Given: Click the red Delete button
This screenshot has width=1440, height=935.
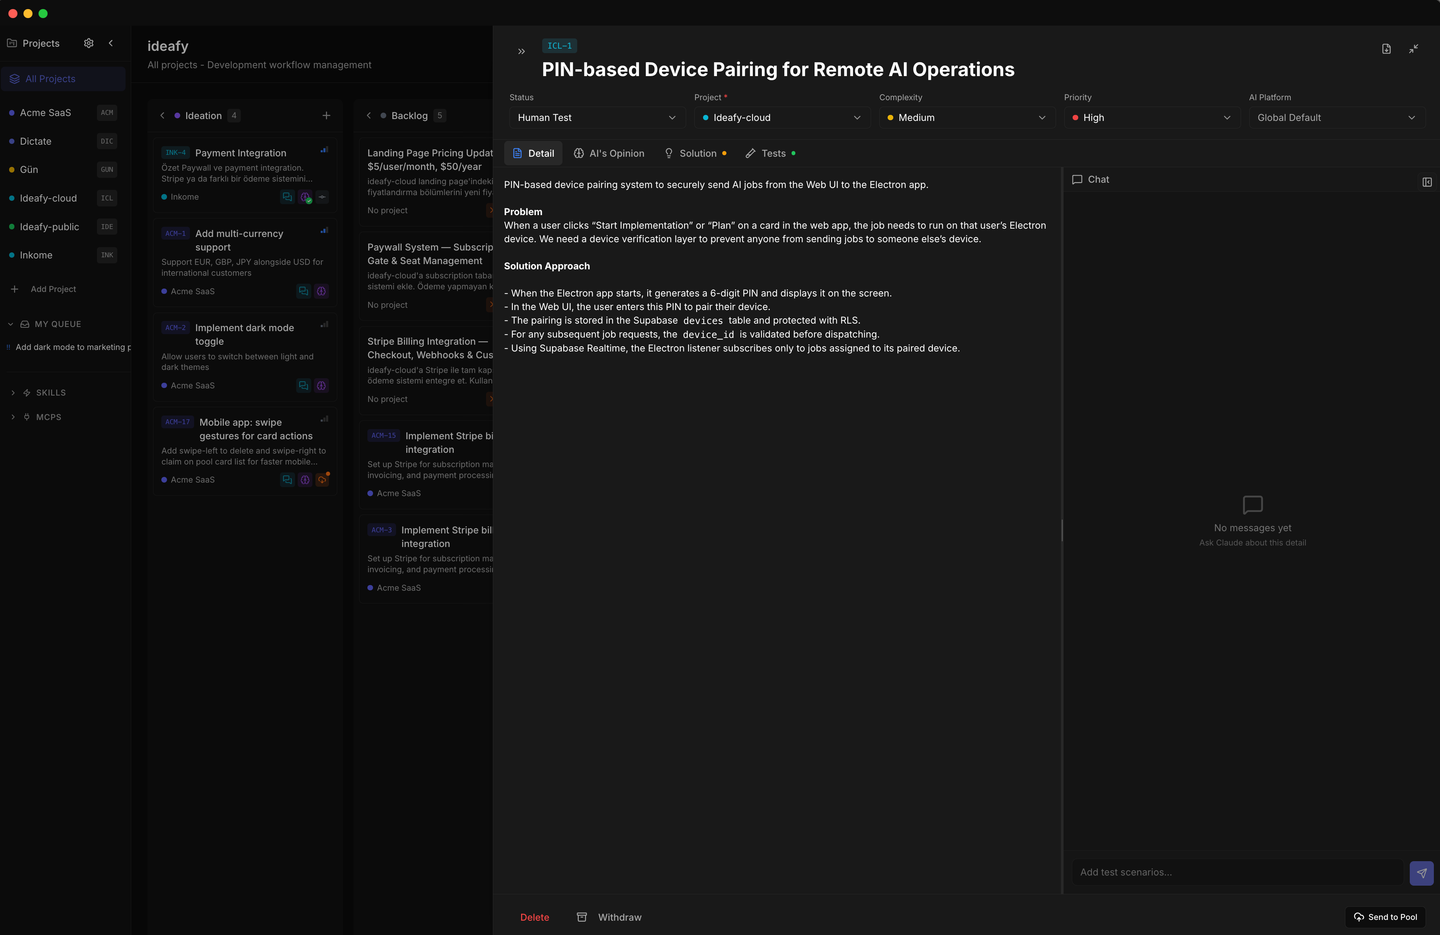Looking at the screenshot, I should tap(534, 917).
